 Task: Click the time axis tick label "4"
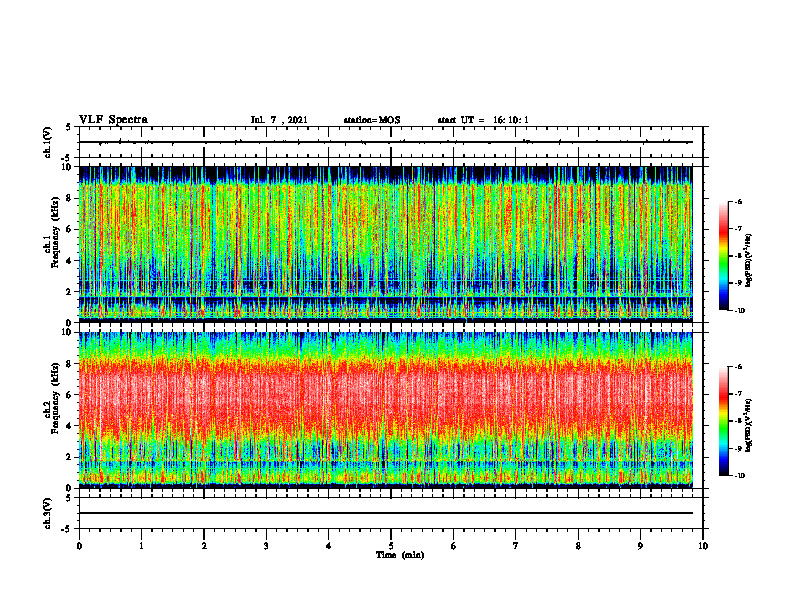tap(329, 546)
